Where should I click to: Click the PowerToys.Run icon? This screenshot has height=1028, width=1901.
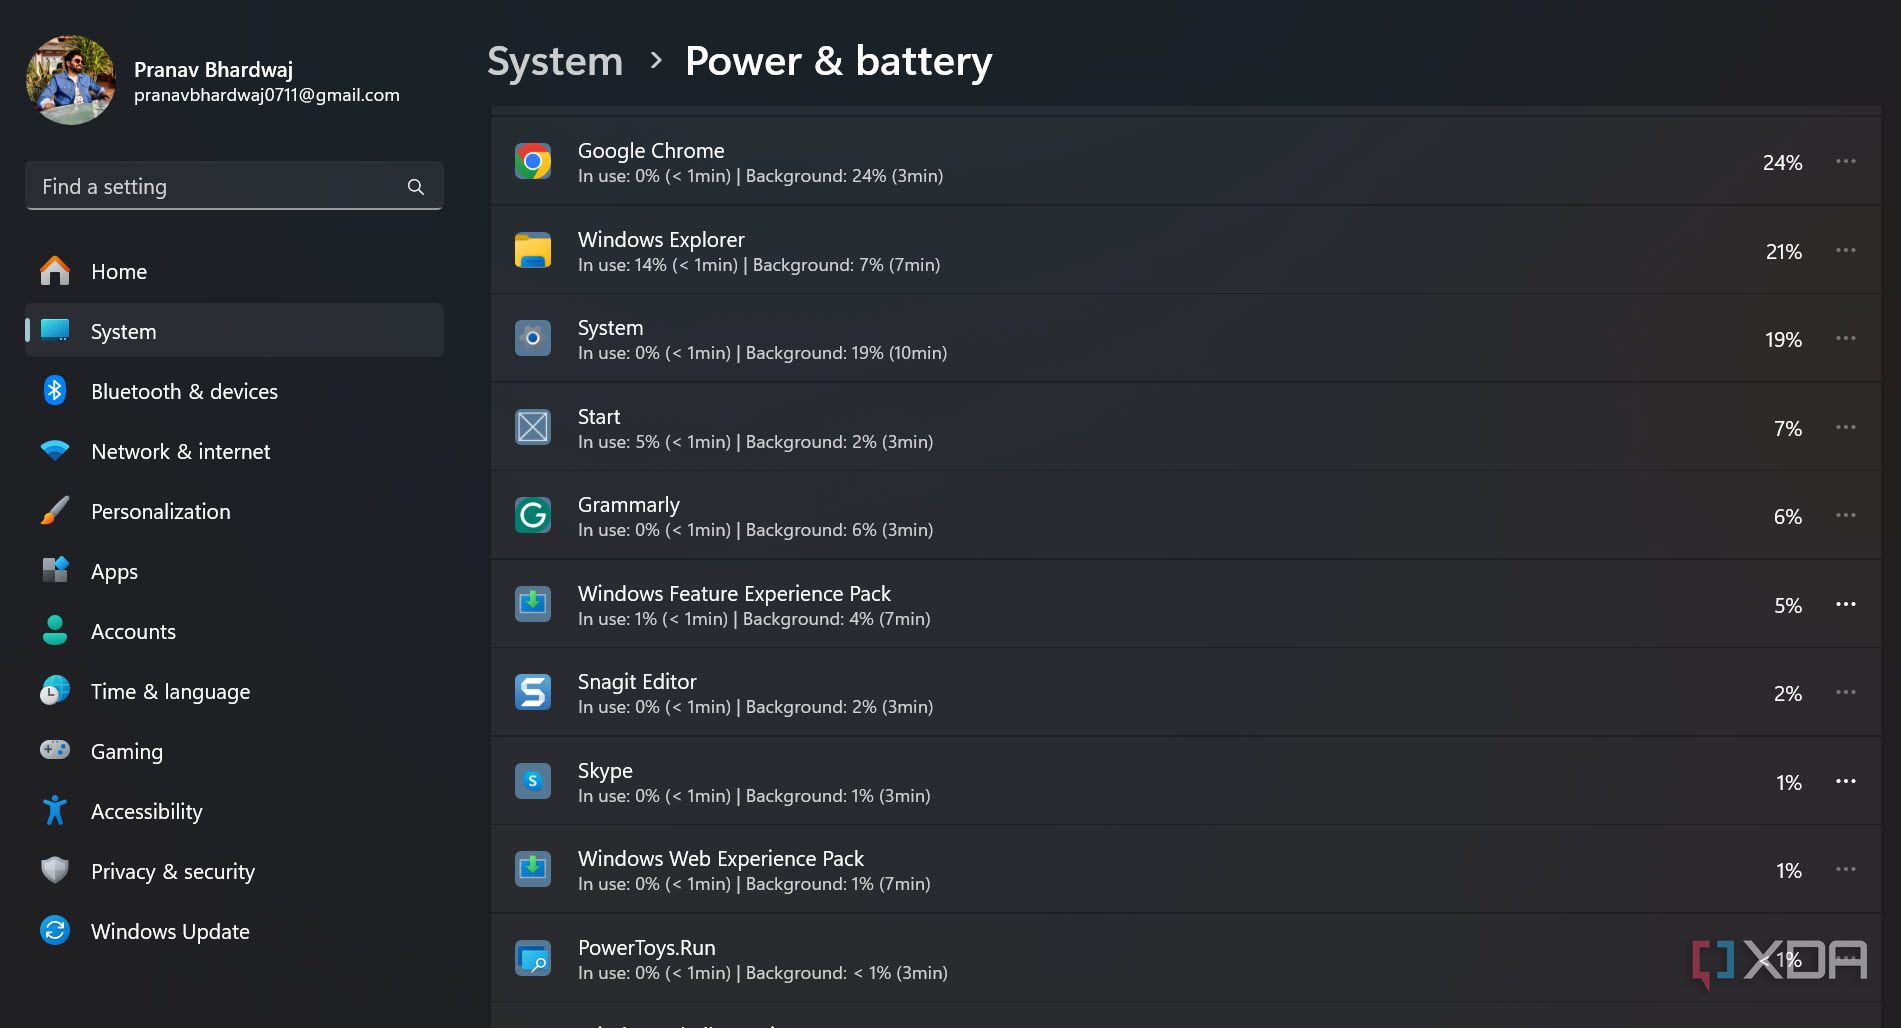[533, 958]
